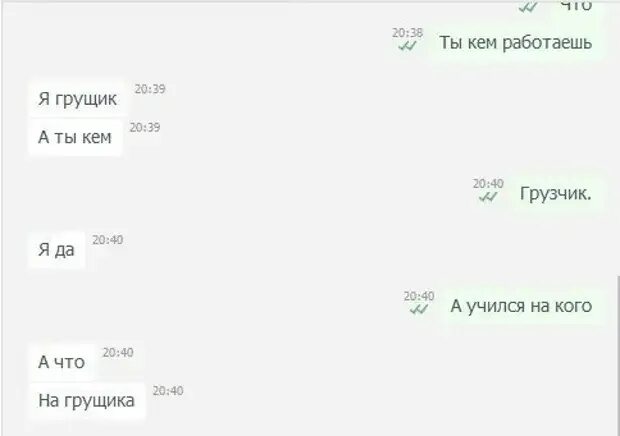Click the read-receipt checkmarks beside "Ты кем работаешь"
620x436 pixels.
coord(407,46)
